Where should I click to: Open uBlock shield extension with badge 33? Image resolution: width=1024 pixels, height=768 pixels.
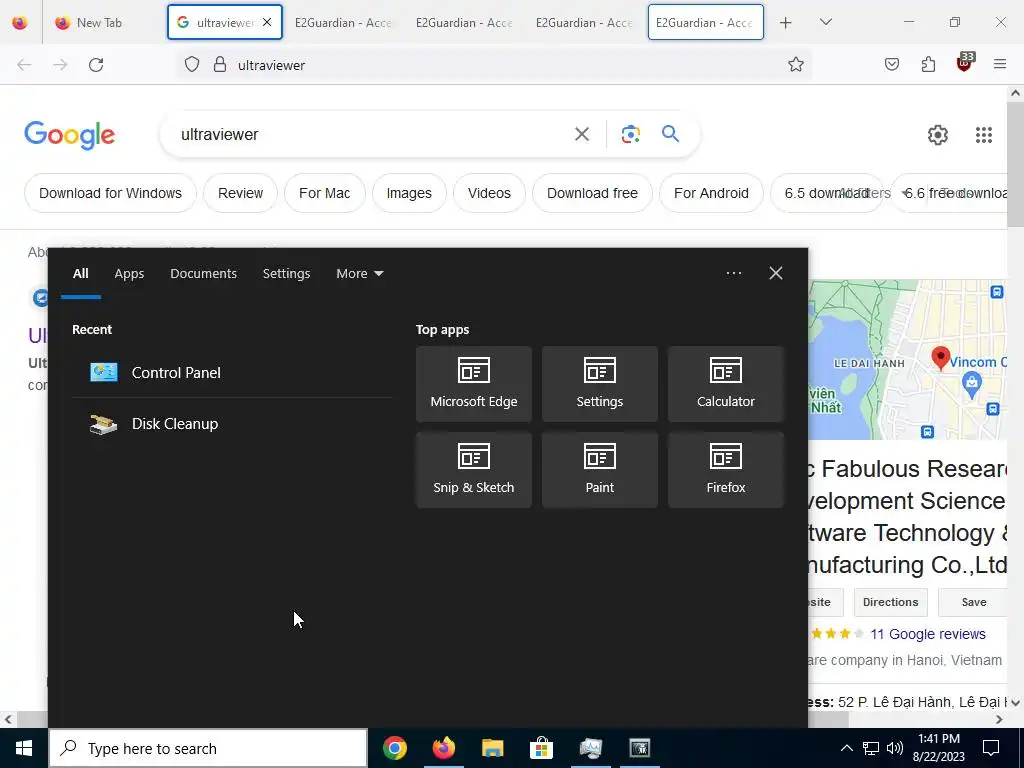click(965, 63)
